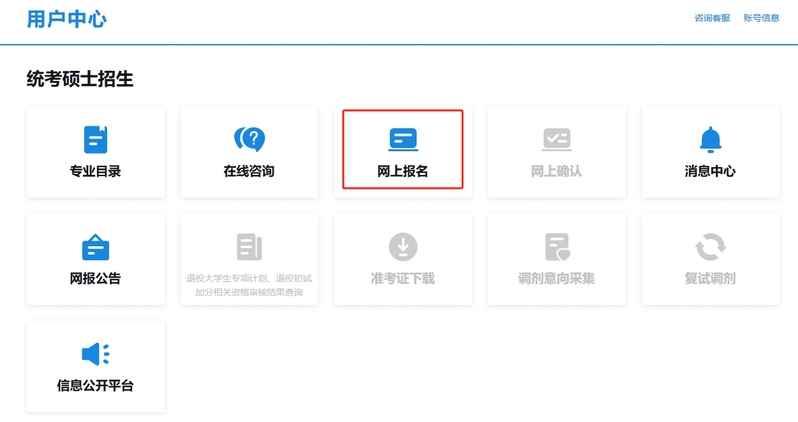798x422 pixels.
Task: Click the 信息公开平台 text label
Action: pos(95,385)
